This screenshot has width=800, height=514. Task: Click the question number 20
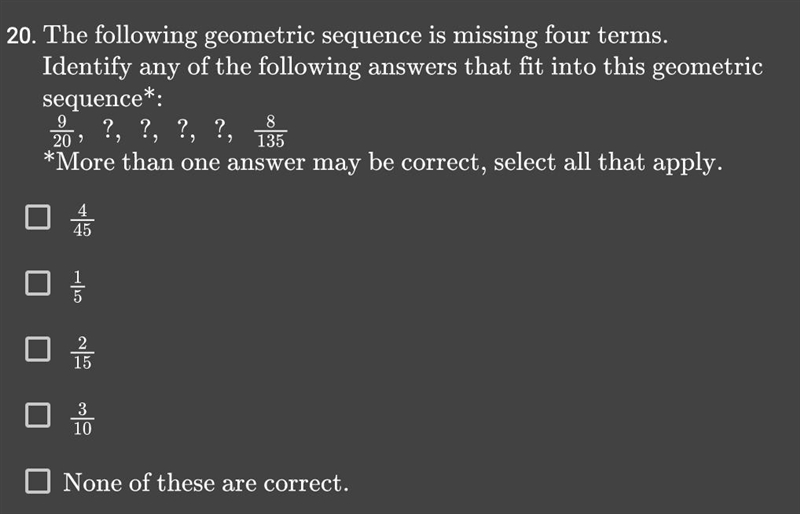(x=21, y=37)
